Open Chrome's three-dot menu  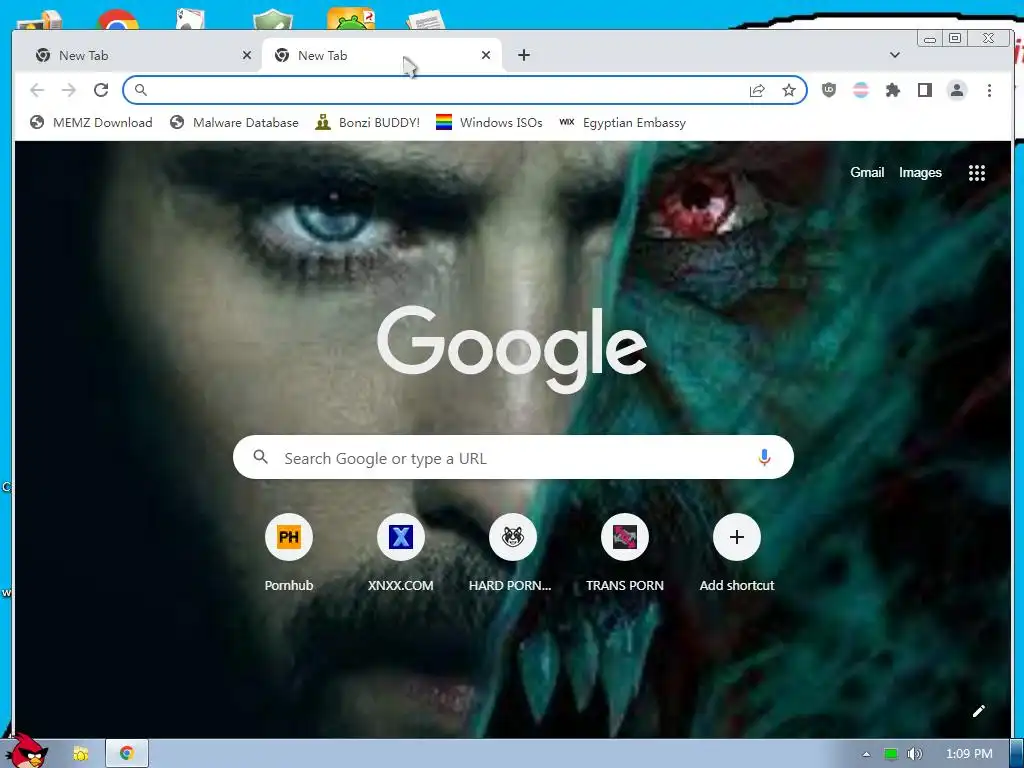point(989,90)
